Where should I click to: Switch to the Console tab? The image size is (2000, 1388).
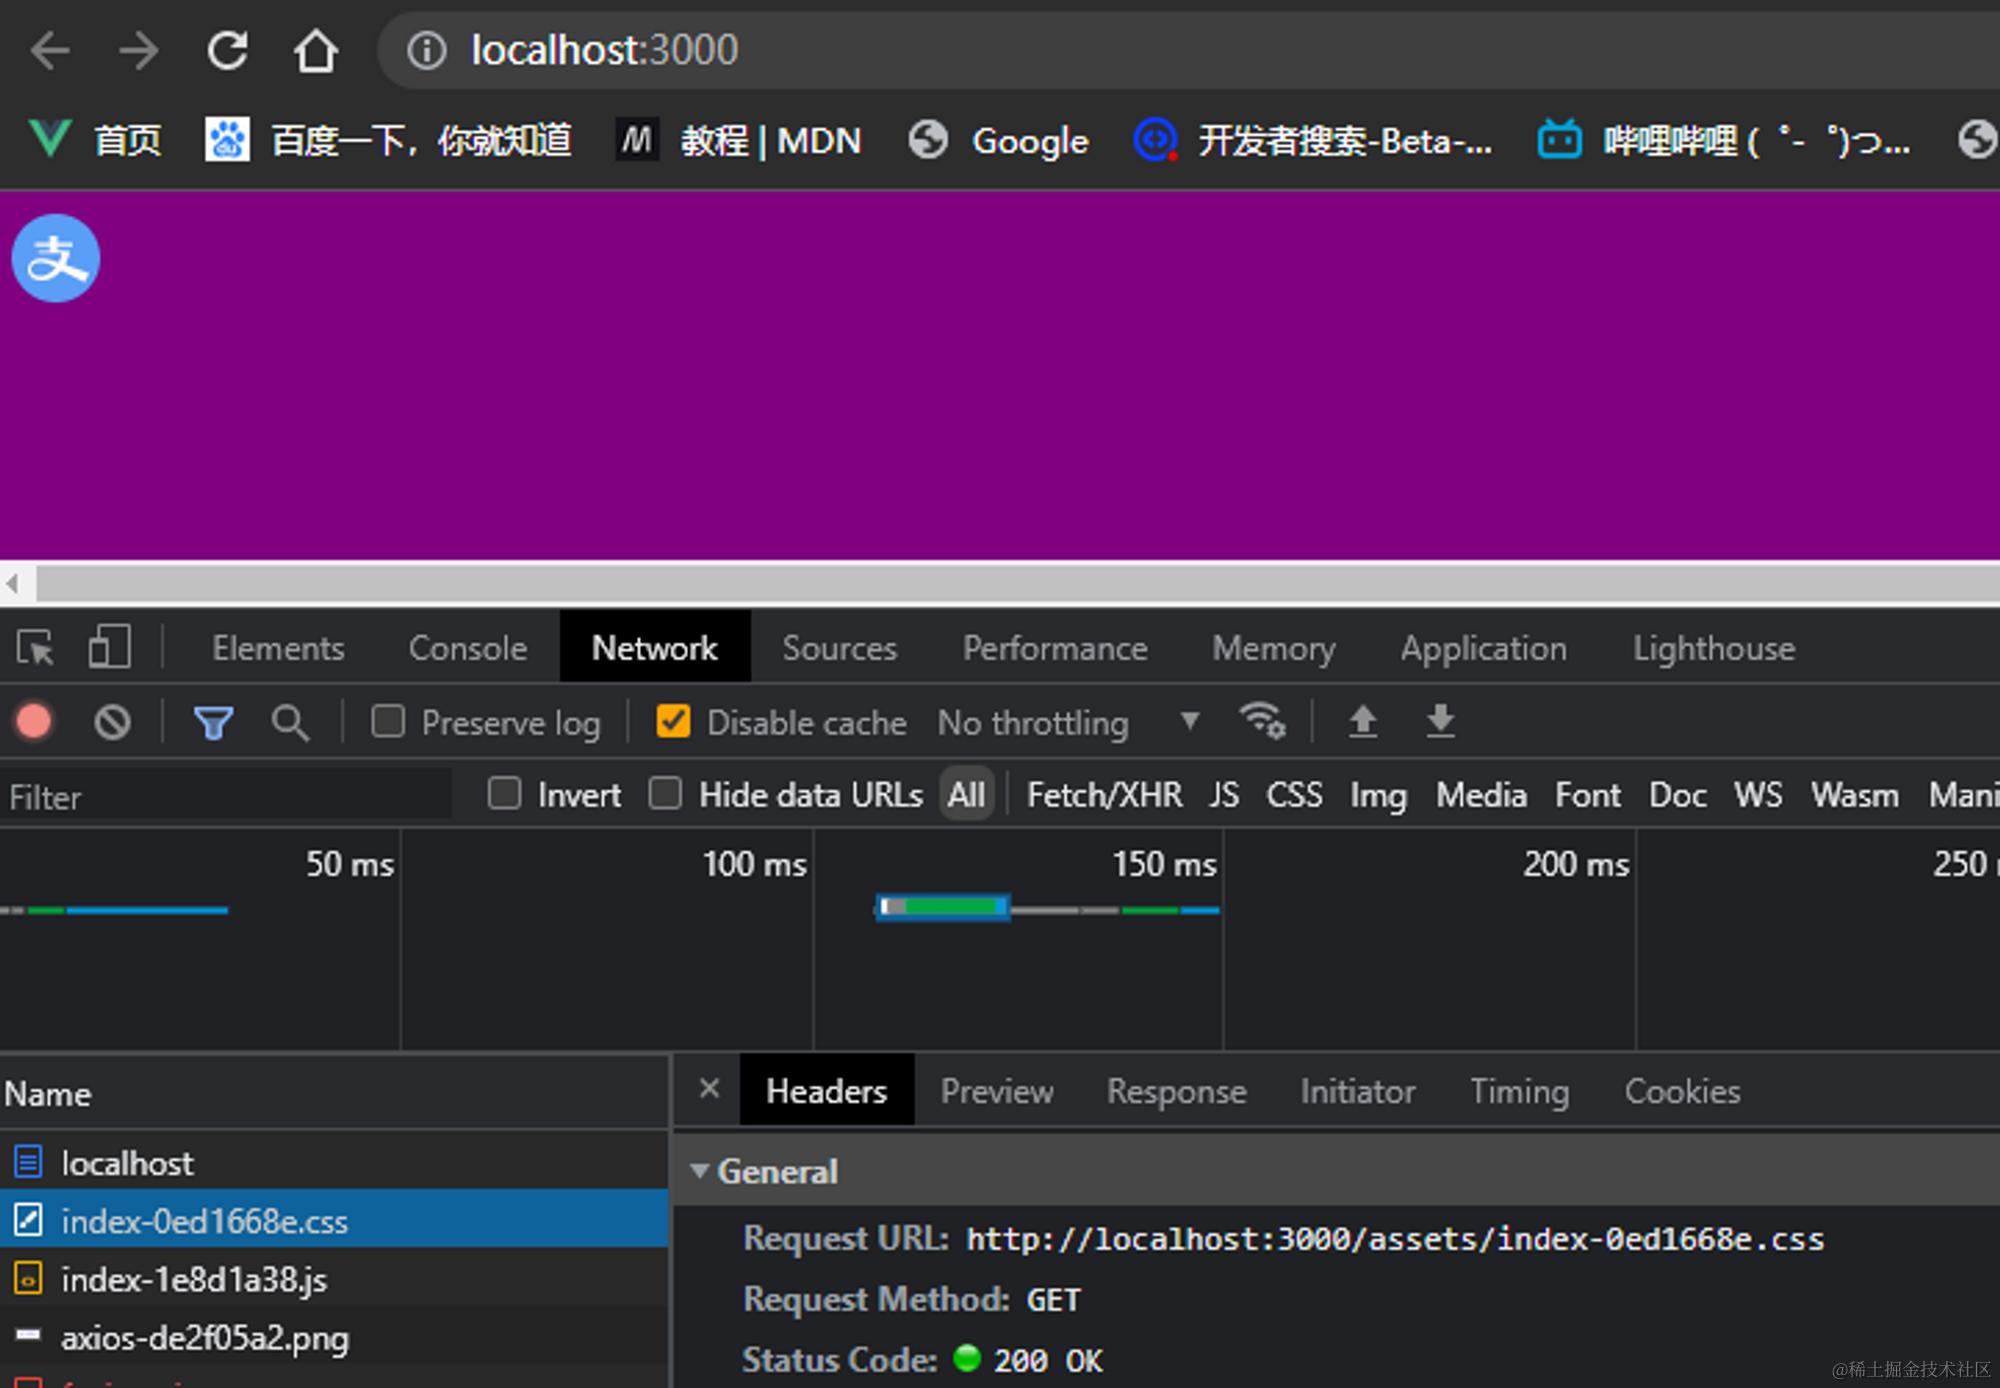click(467, 648)
